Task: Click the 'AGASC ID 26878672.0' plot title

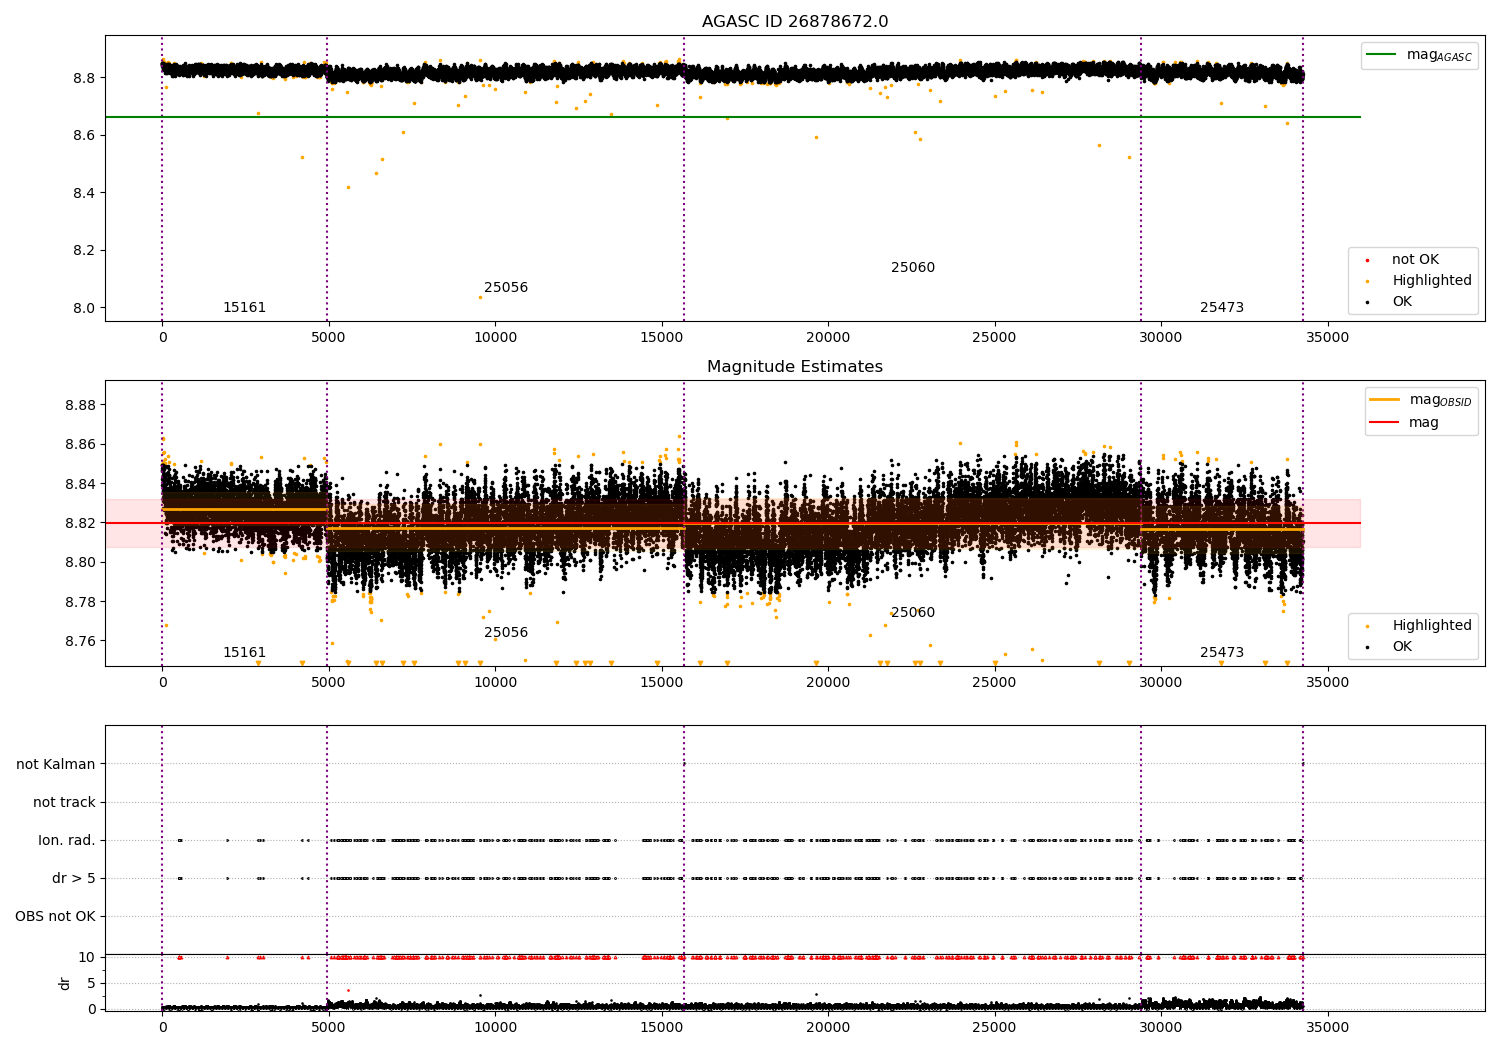Action: click(x=795, y=22)
